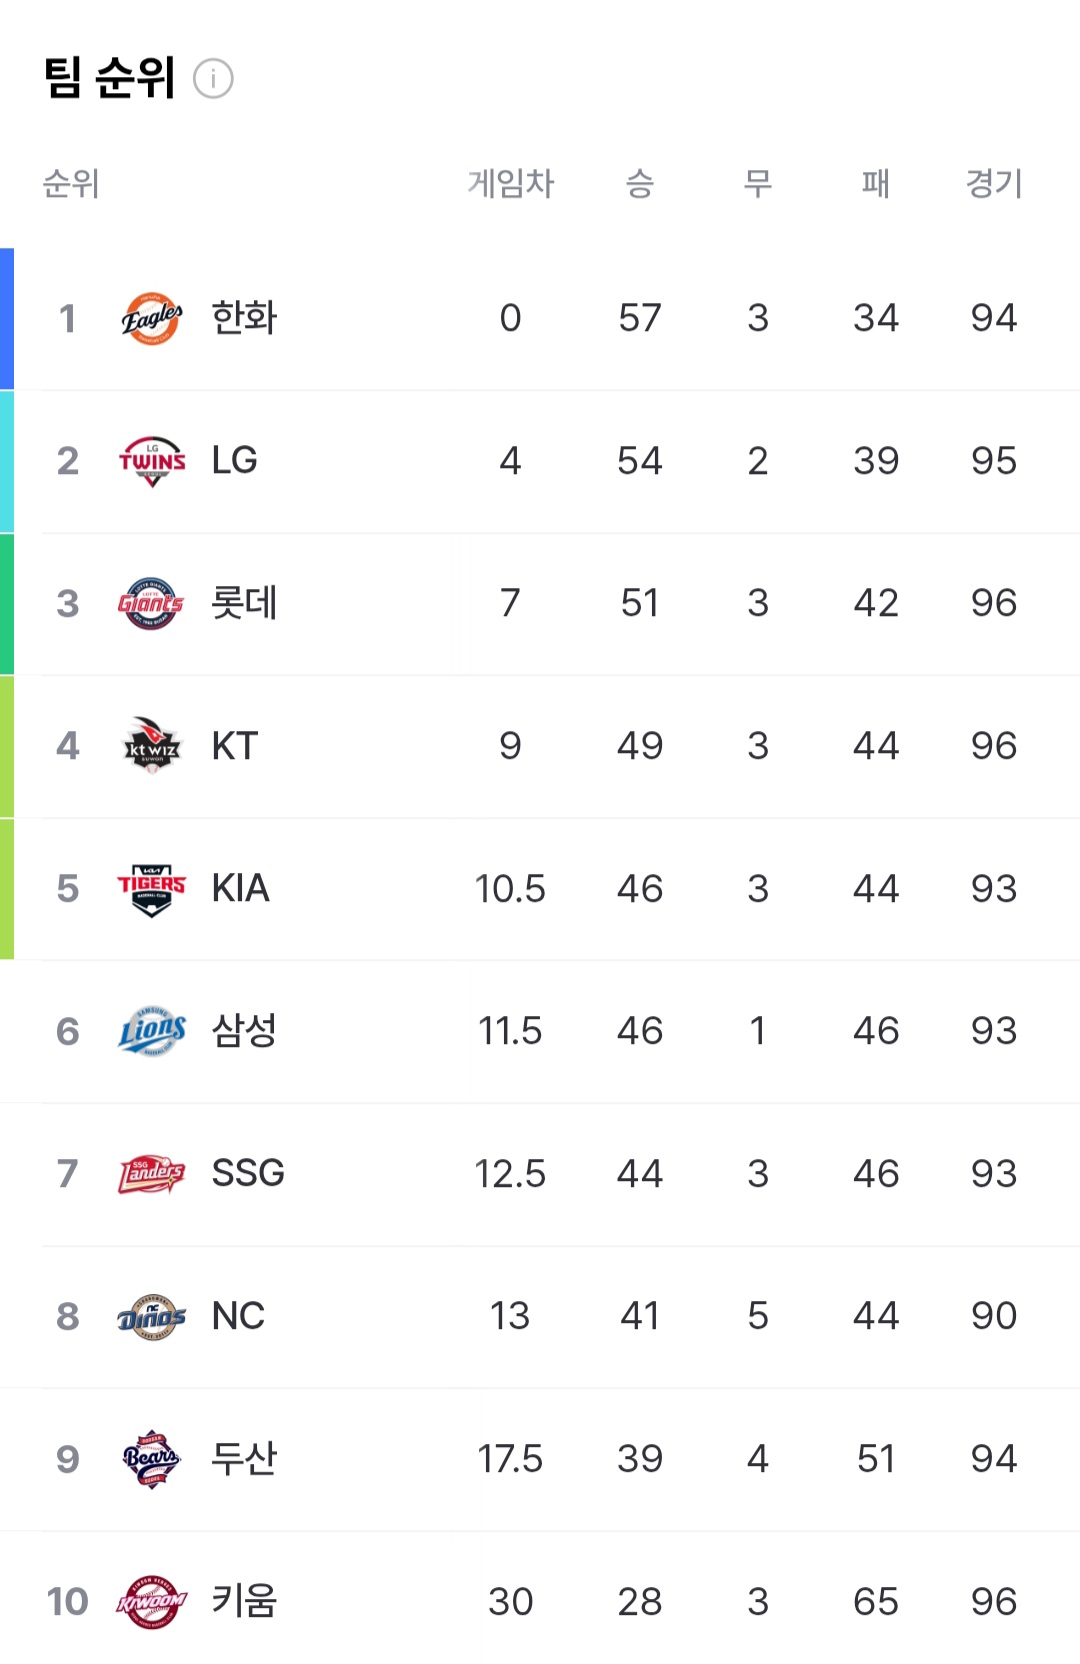Tap the 순위 column header
The image size is (1080, 1664).
(71, 183)
